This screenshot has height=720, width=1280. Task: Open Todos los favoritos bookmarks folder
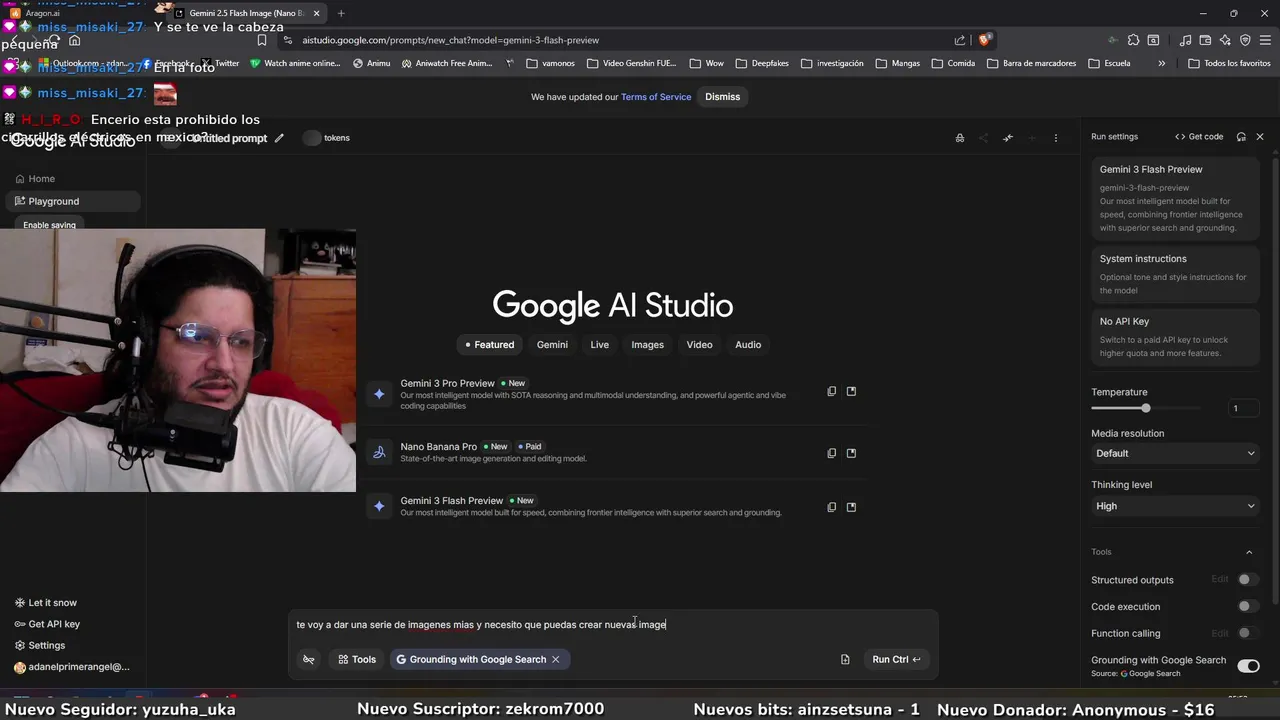1229,63
